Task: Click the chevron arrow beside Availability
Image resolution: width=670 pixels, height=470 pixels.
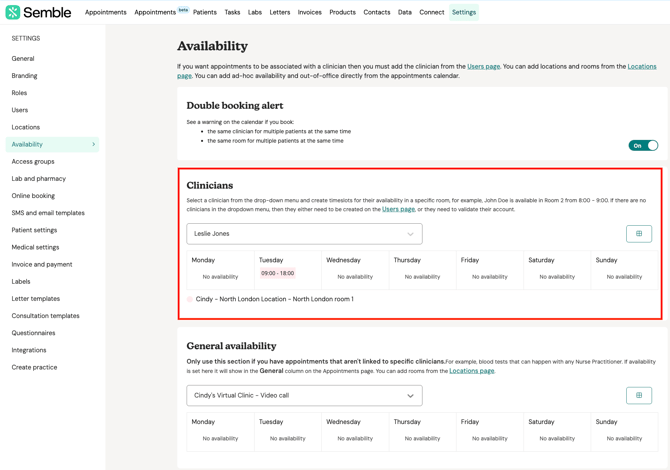Action: pyautogui.click(x=94, y=144)
